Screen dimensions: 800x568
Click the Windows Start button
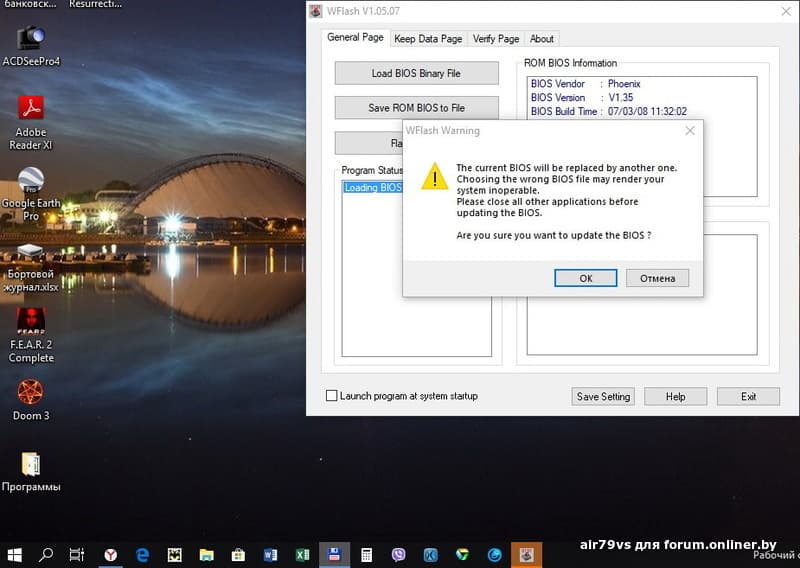pyautogui.click(x=14, y=554)
